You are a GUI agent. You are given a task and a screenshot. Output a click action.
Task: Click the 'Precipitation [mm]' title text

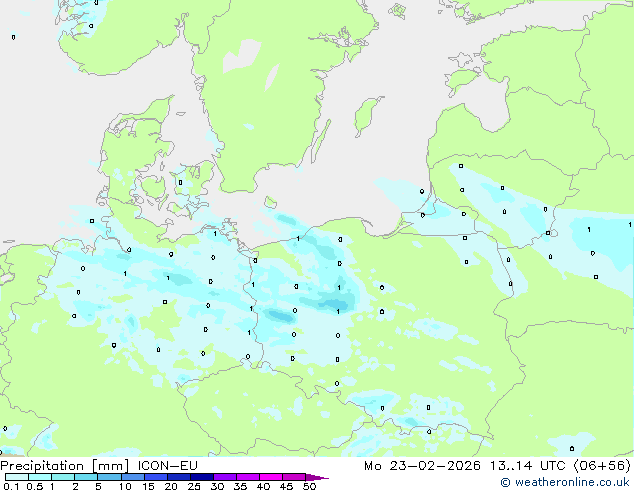(65, 466)
